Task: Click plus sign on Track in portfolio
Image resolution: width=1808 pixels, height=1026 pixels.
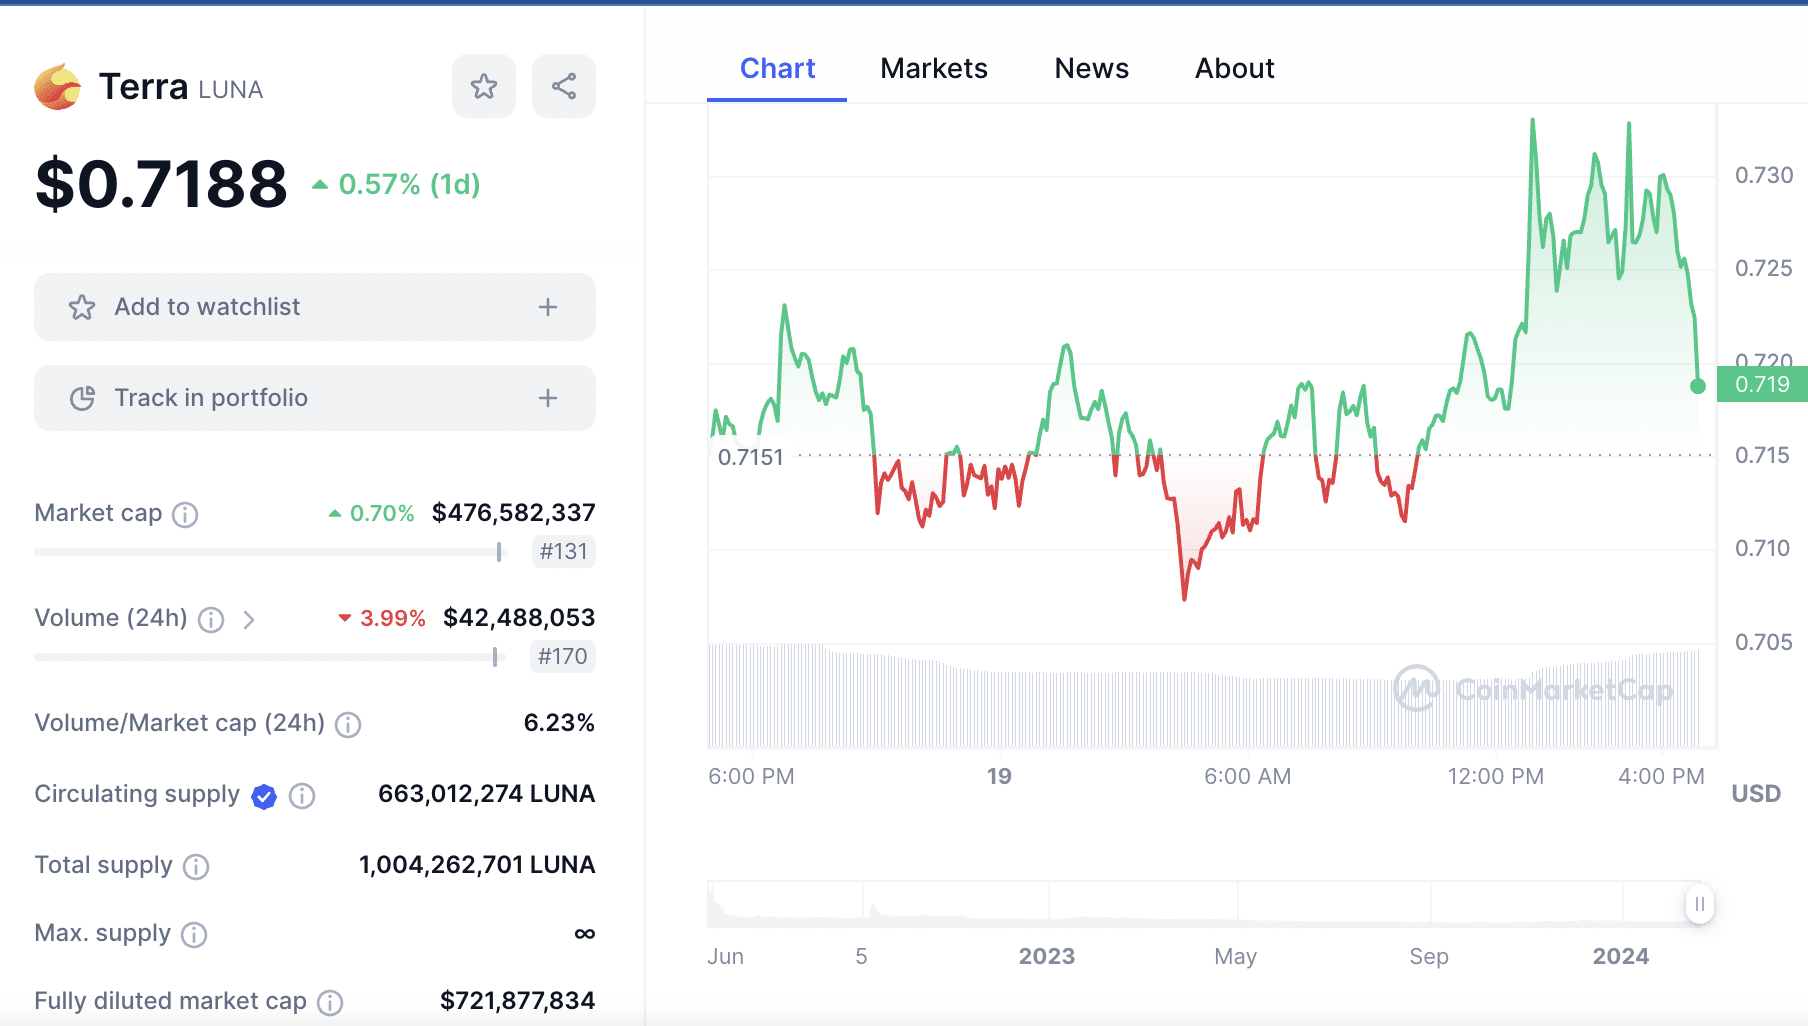Action: [548, 398]
